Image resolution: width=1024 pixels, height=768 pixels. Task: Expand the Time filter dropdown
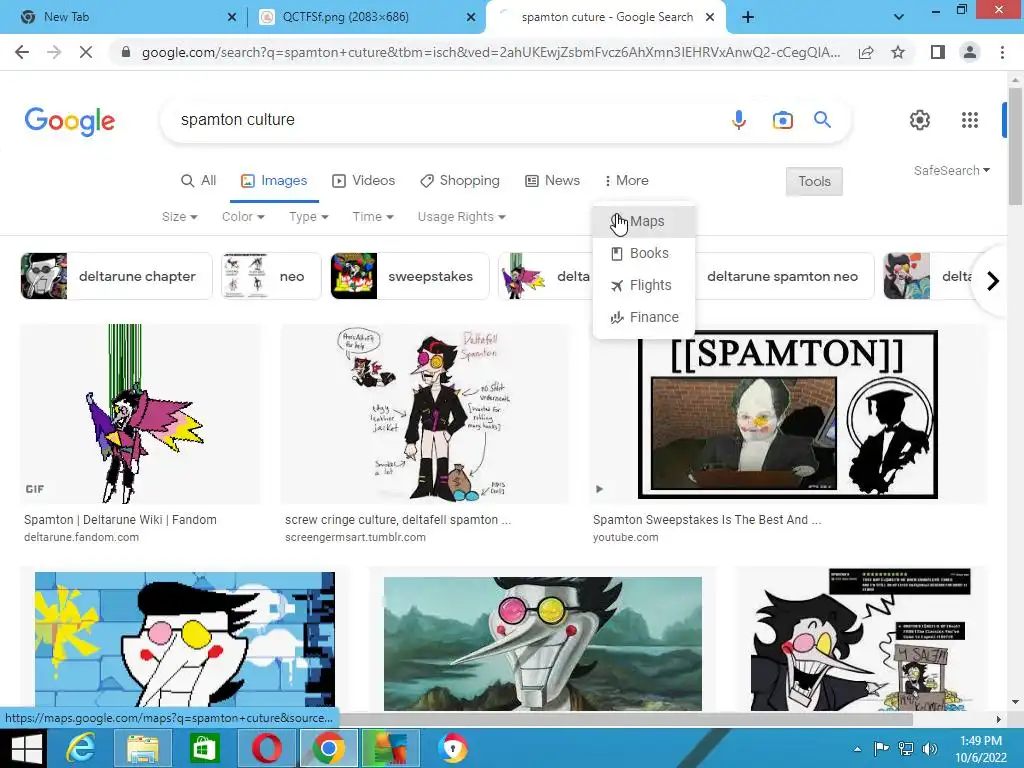[x=373, y=217]
